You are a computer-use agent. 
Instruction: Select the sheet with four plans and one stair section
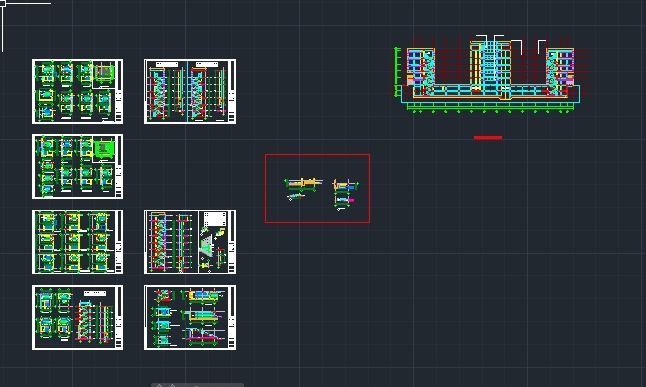77,317
